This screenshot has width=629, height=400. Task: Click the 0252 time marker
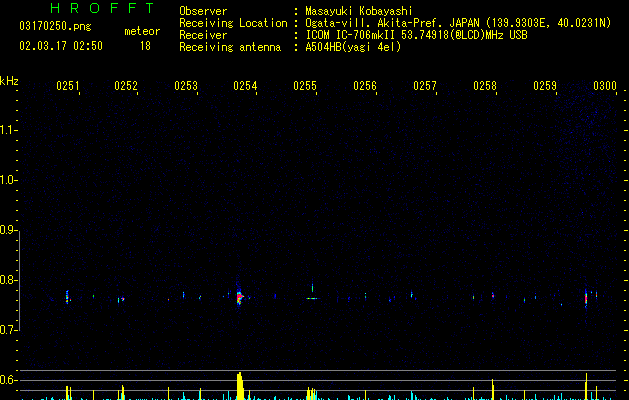(x=126, y=86)
